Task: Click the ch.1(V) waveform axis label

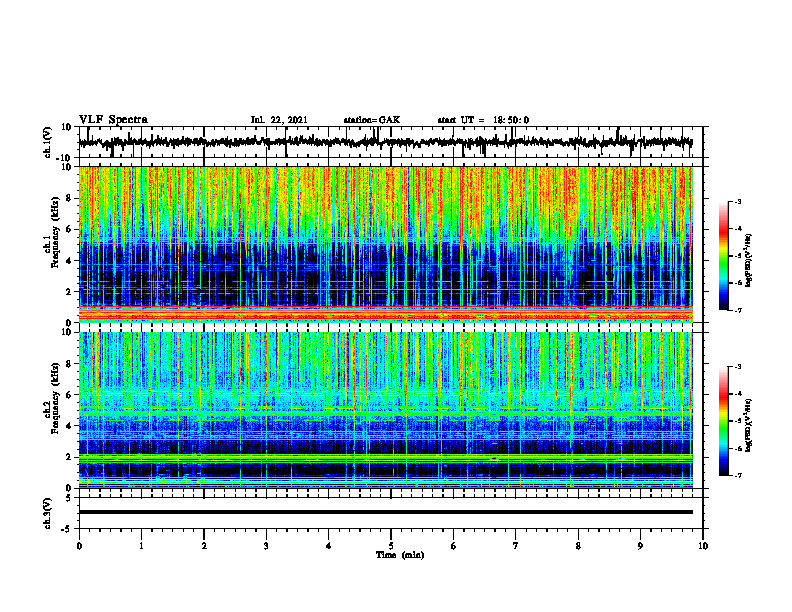Action: (48, 142)
